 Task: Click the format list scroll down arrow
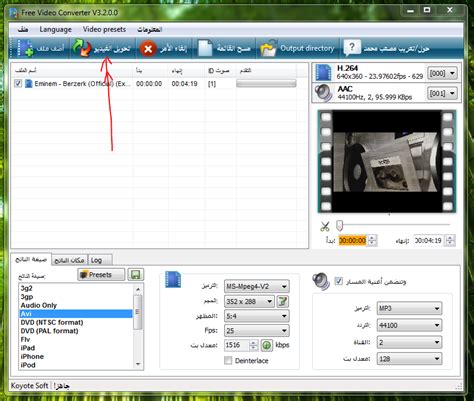[x=138, y=364]
